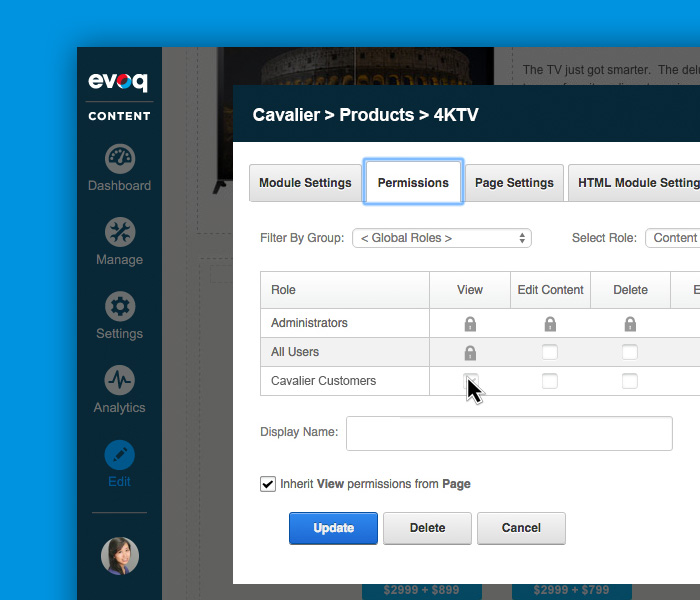Screen dimensions: 700x600
Task: Open the HTML Module Settings tab
Action: (634, 183)
